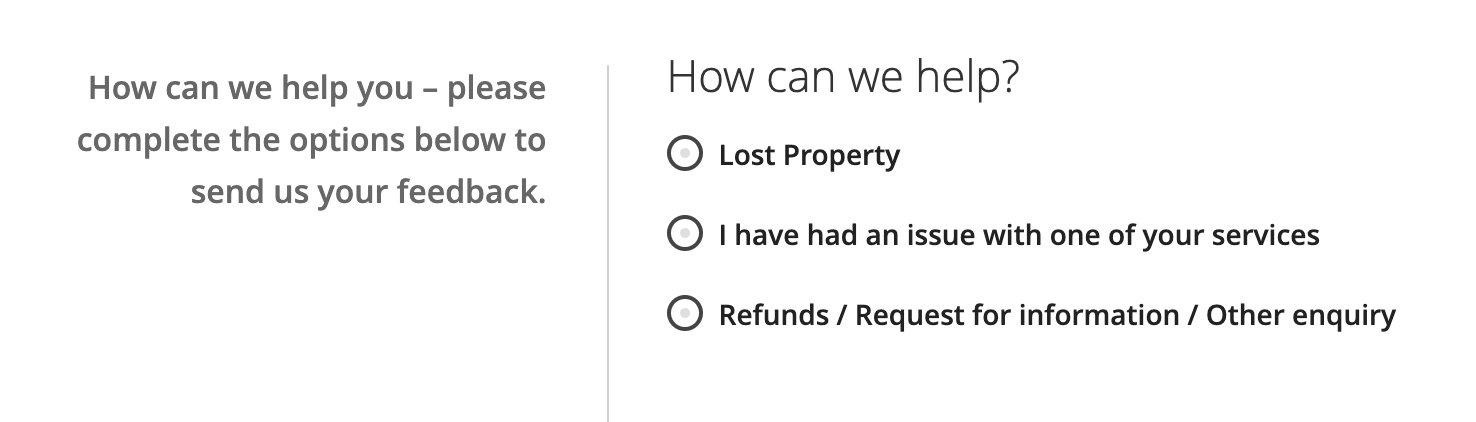1476x422 pixels.
Task: Click the "Lost Property" label text
Action: [809, 155]
